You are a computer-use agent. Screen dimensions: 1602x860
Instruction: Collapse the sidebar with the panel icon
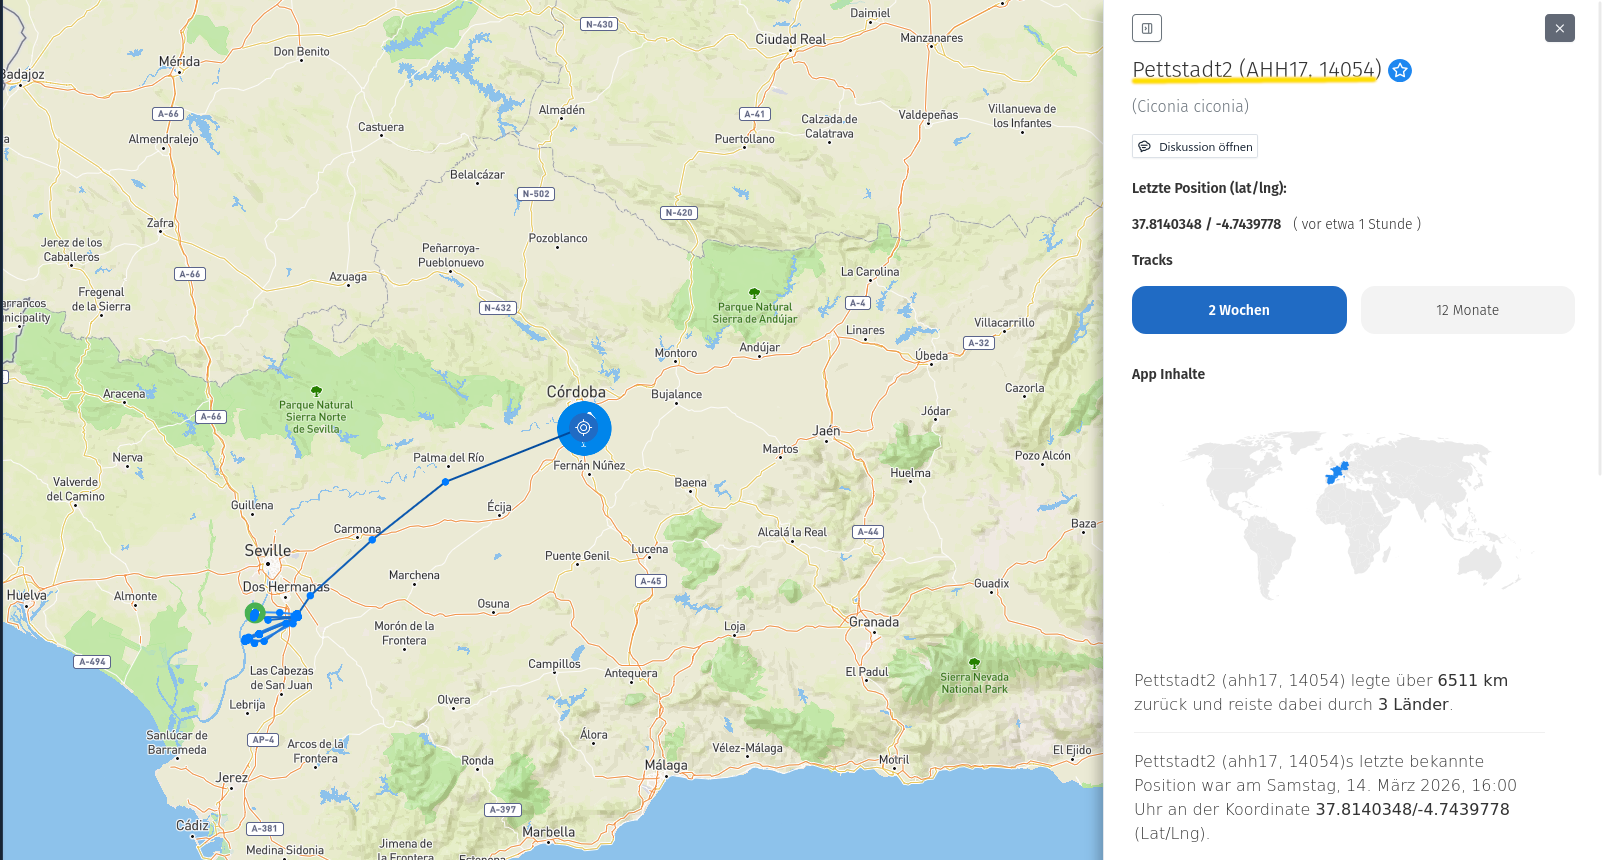coord(1147,28)
